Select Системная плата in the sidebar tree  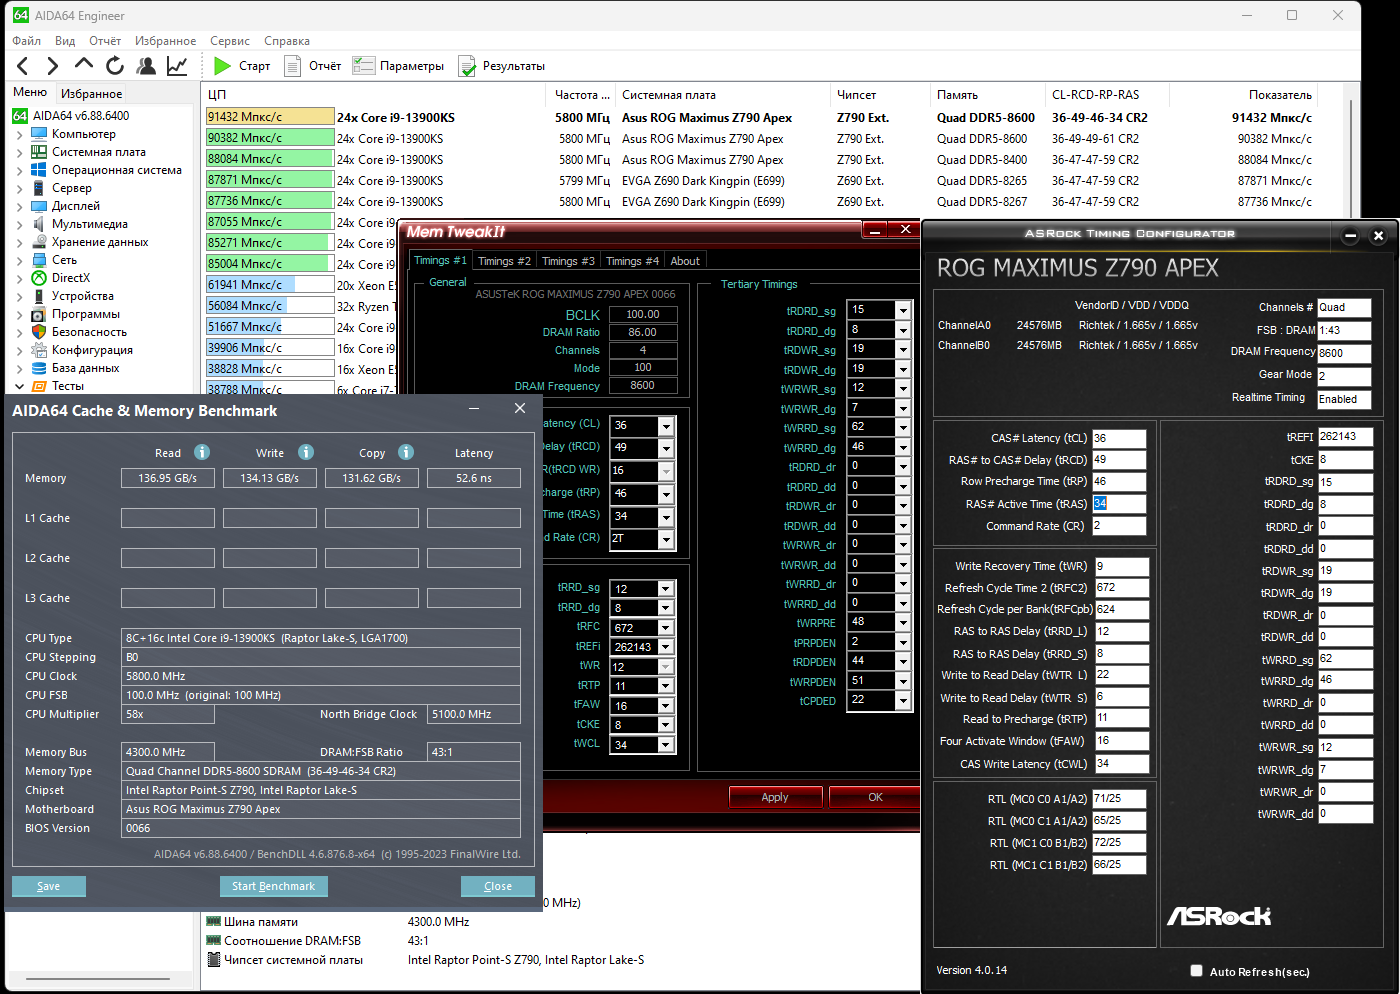coord(98,152)
